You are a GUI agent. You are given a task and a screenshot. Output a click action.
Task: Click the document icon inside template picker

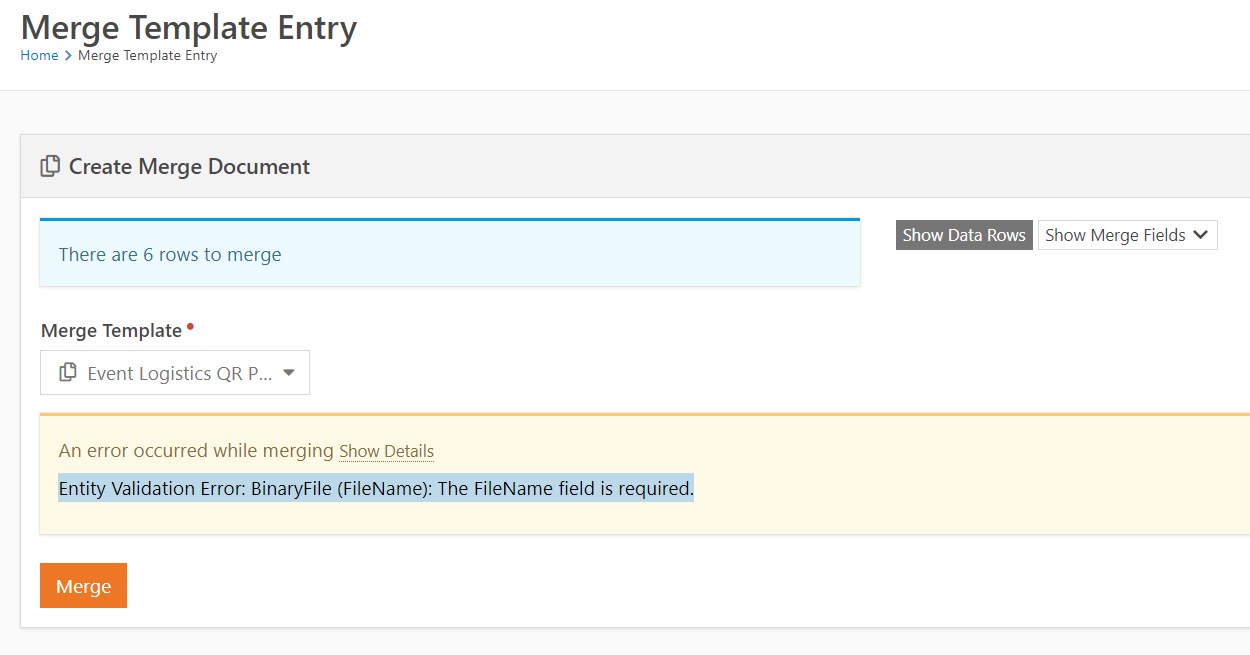(x=68, y=373)
